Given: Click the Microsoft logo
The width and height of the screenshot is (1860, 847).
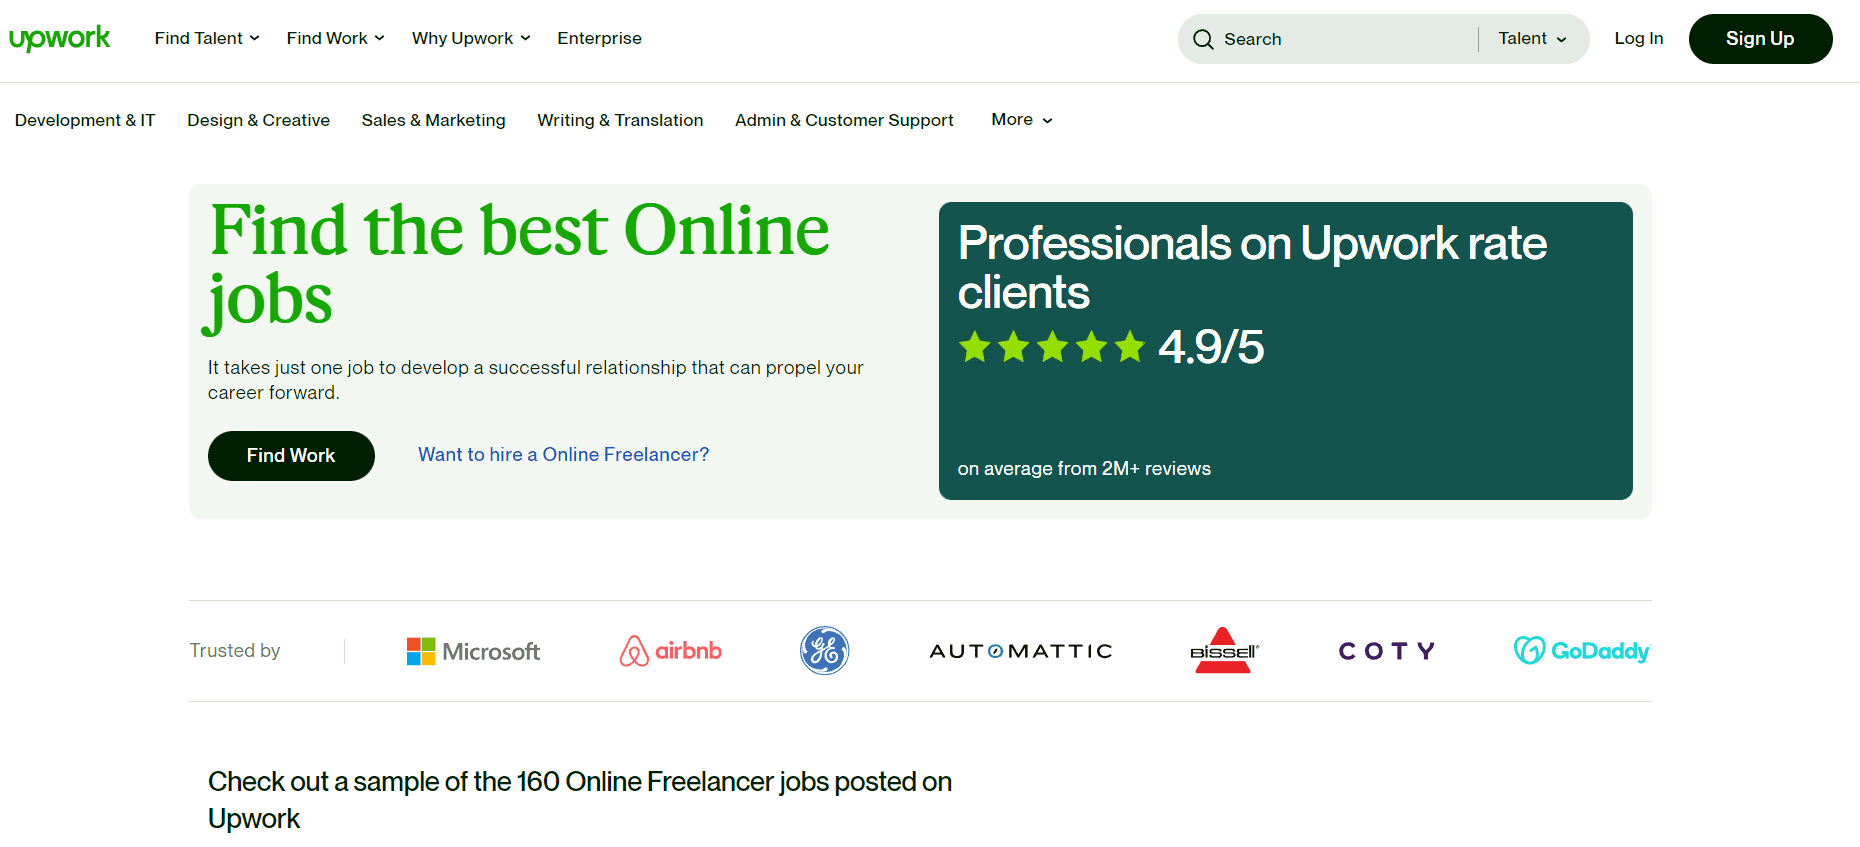Looking at the screenshot, I should (x=473, y=651).
